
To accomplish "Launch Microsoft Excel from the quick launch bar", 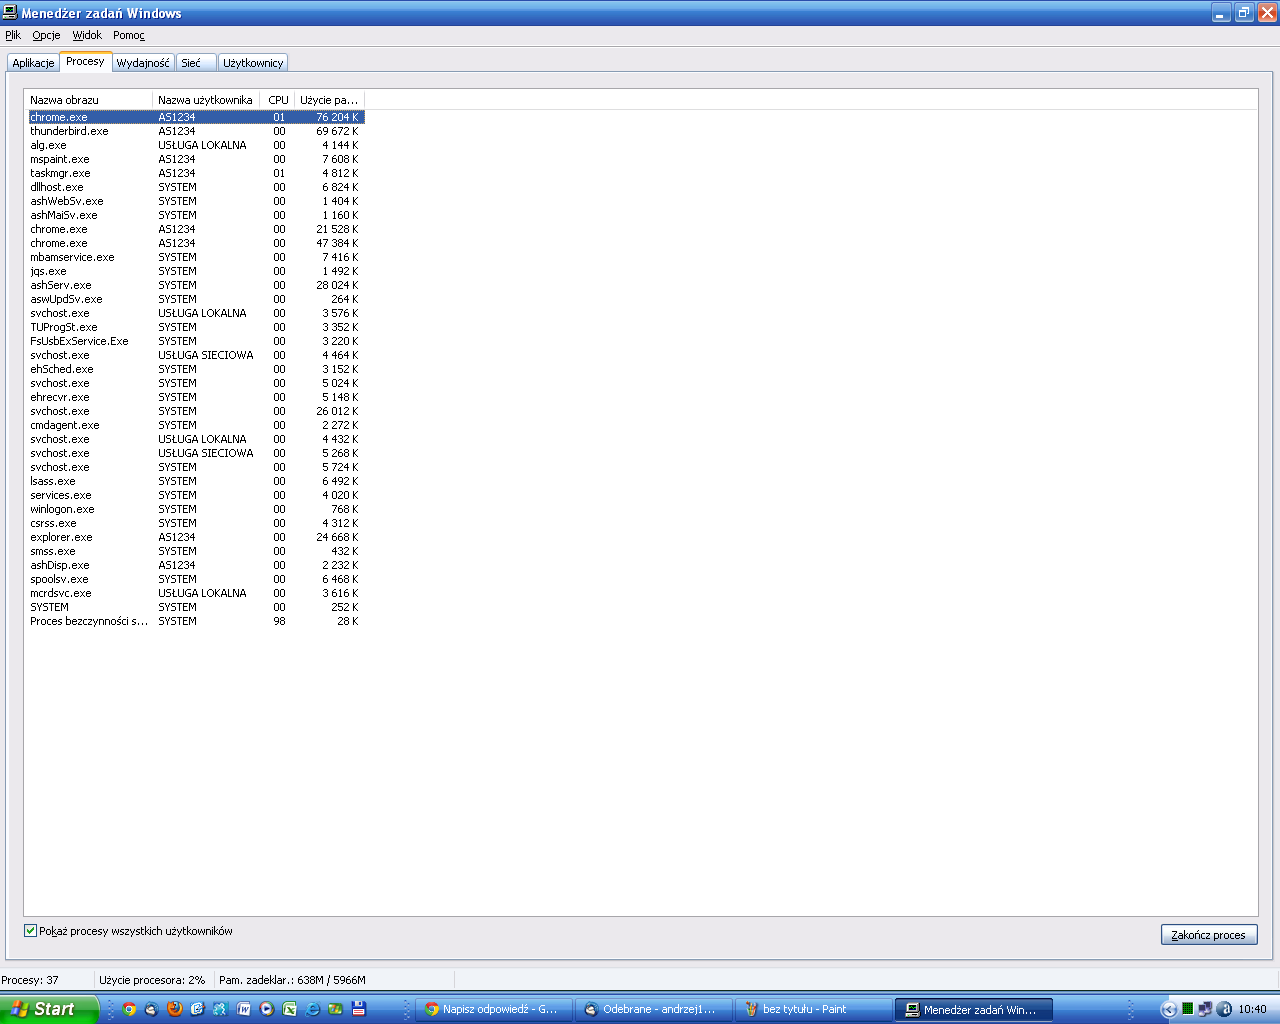I will click(x=290, y=1009).
